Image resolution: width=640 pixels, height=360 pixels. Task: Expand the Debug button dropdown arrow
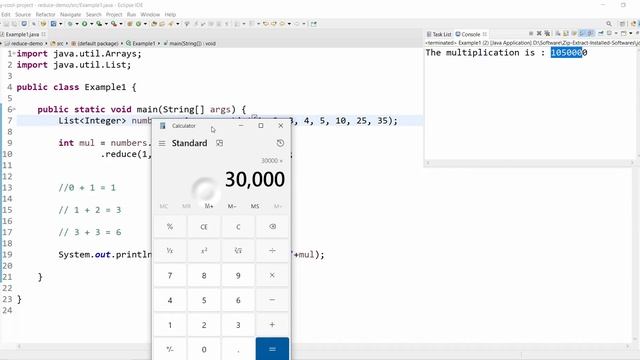(77, 24)
